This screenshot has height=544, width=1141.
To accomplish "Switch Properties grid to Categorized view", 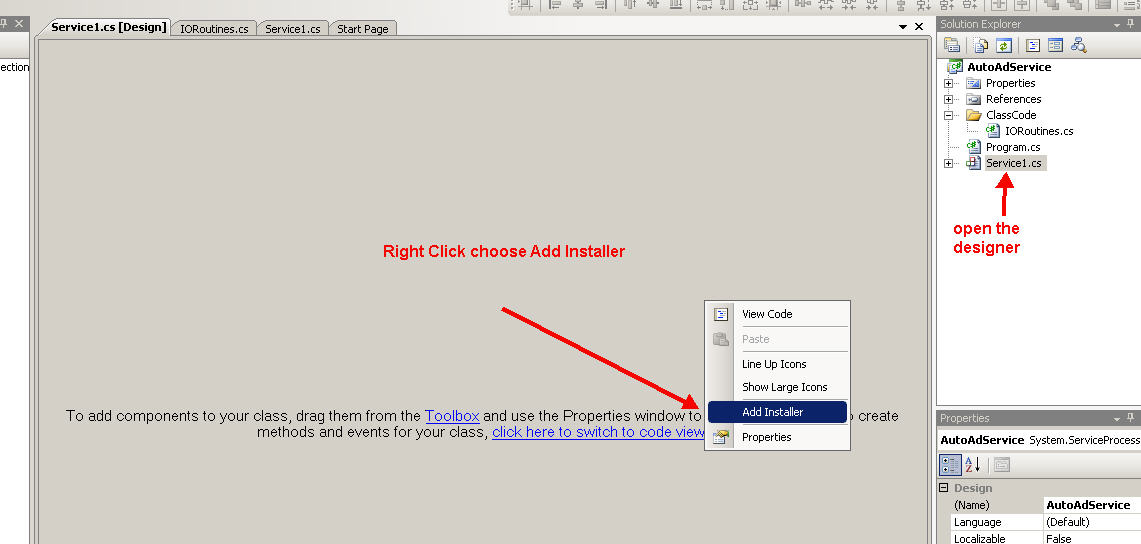I will (x=950, y=464).
